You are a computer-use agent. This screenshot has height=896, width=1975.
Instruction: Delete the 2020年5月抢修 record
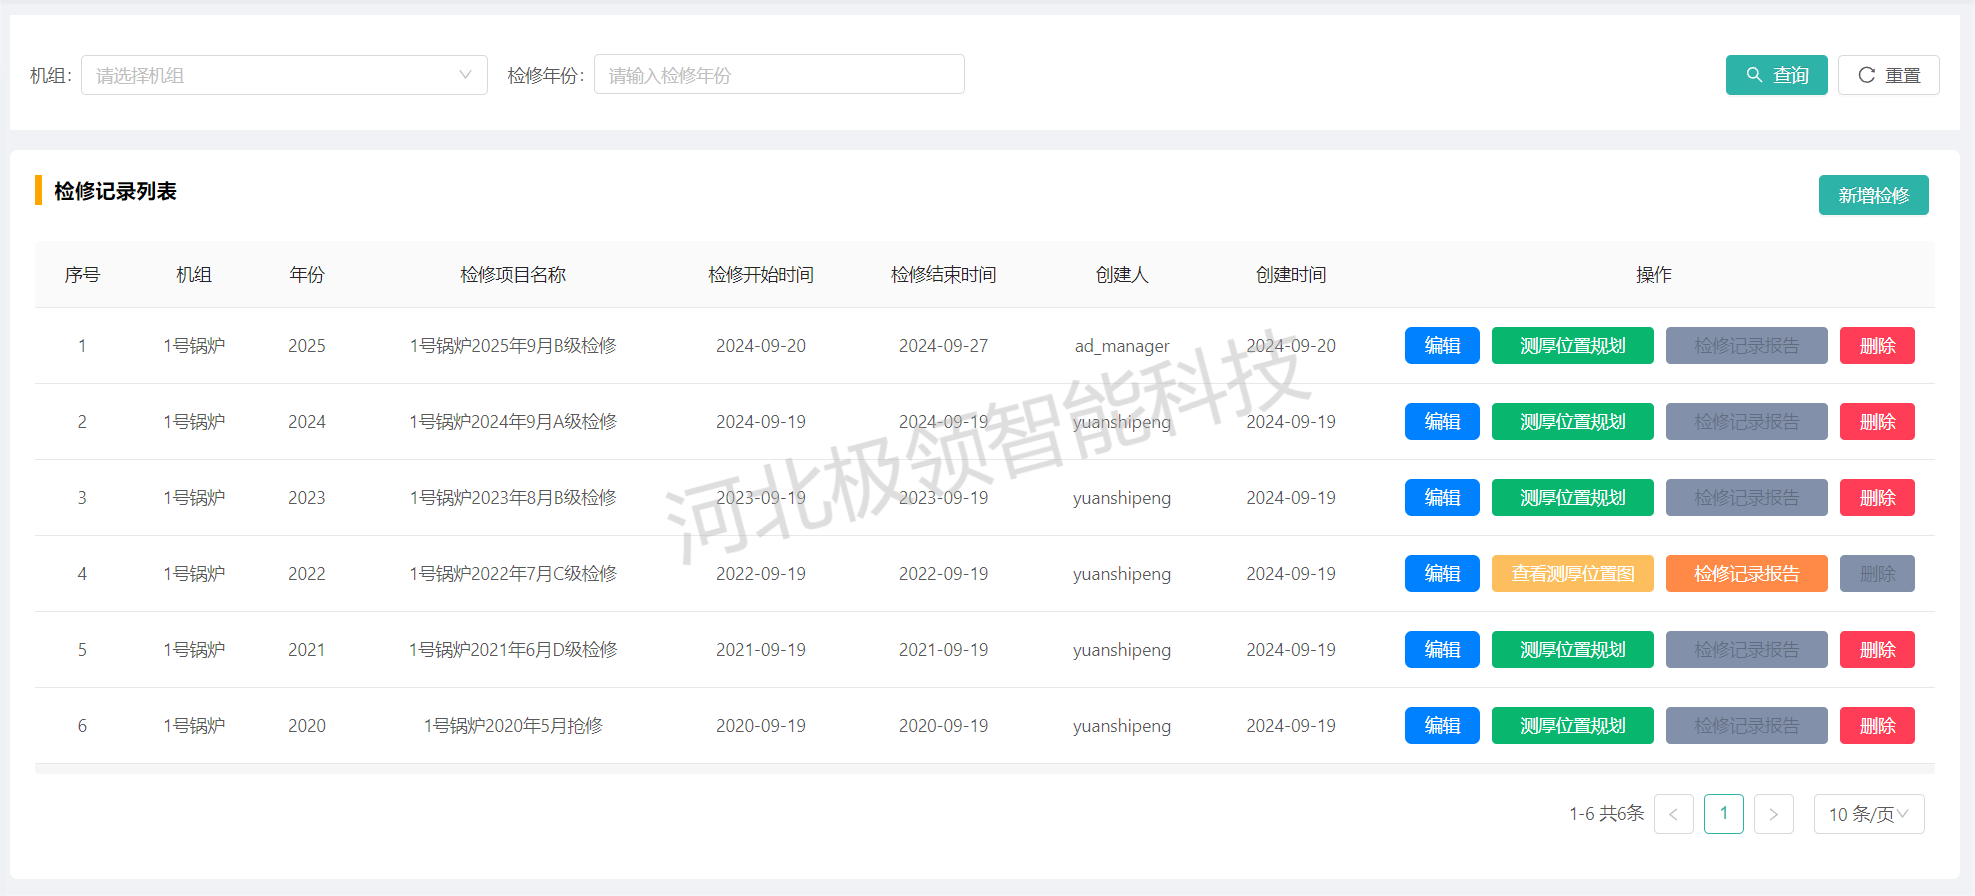(1876, 726)
